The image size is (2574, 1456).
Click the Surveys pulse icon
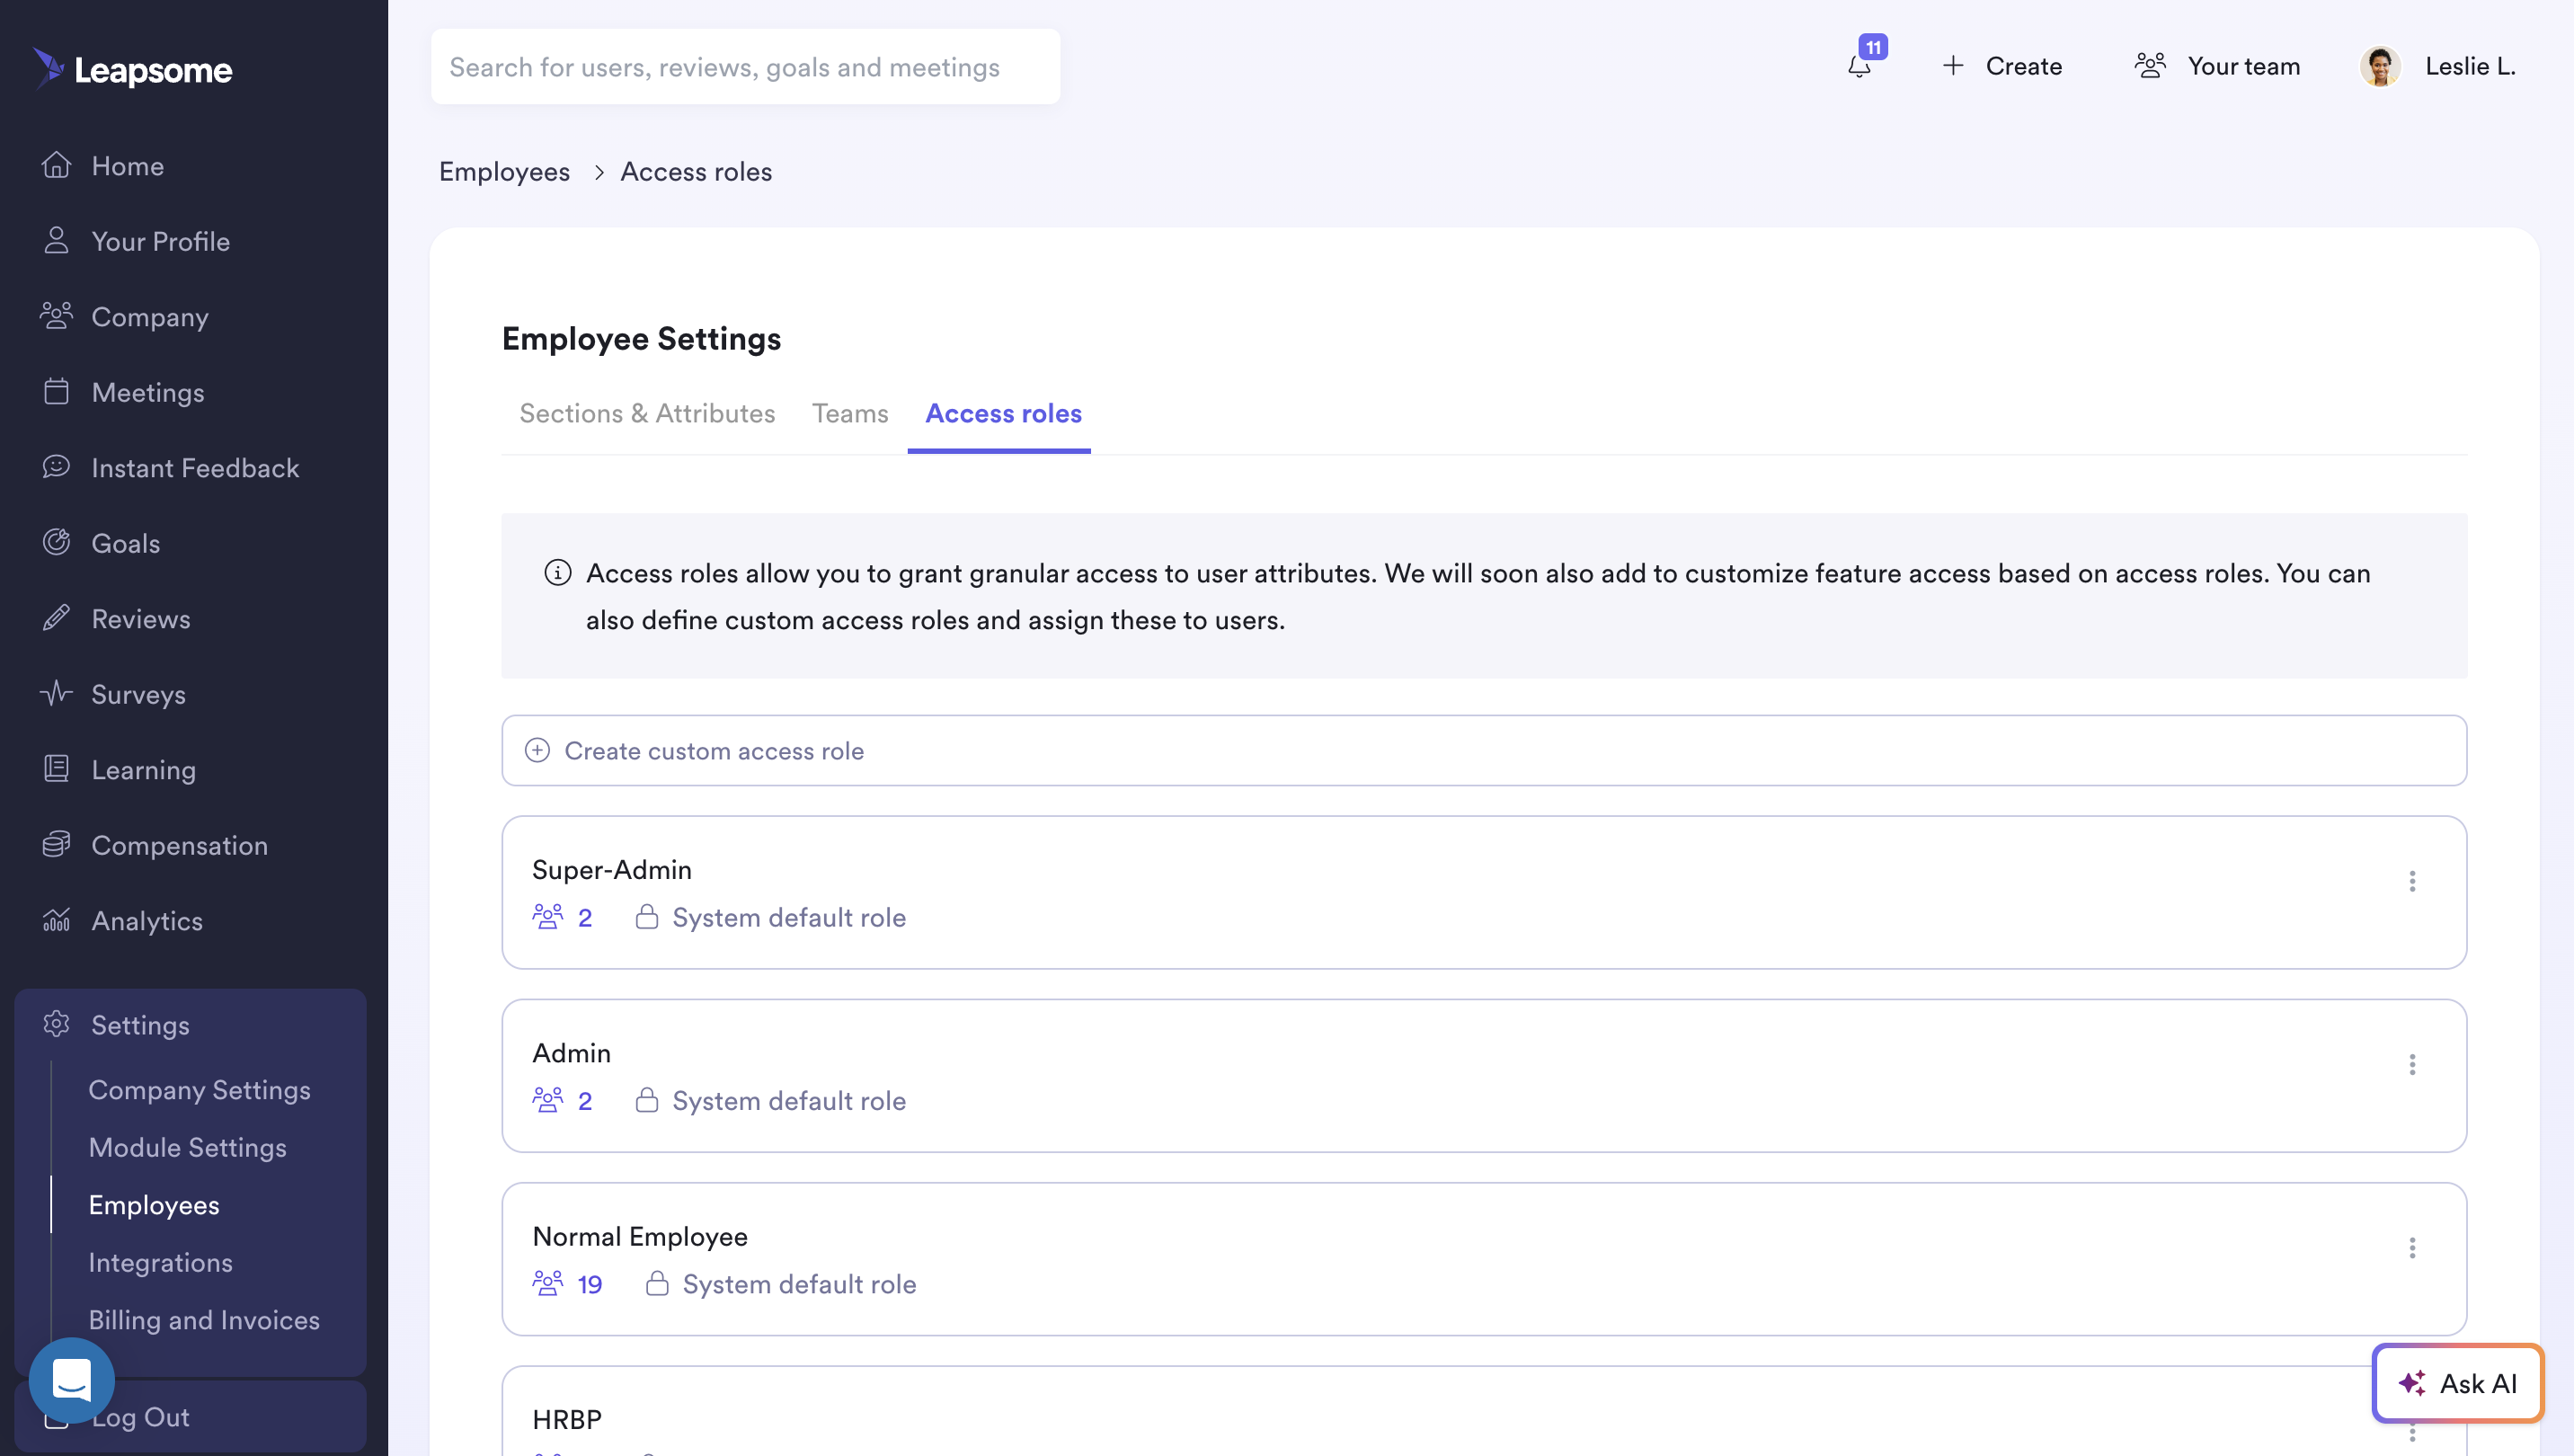pyautogui.click(x=56, y=693)
